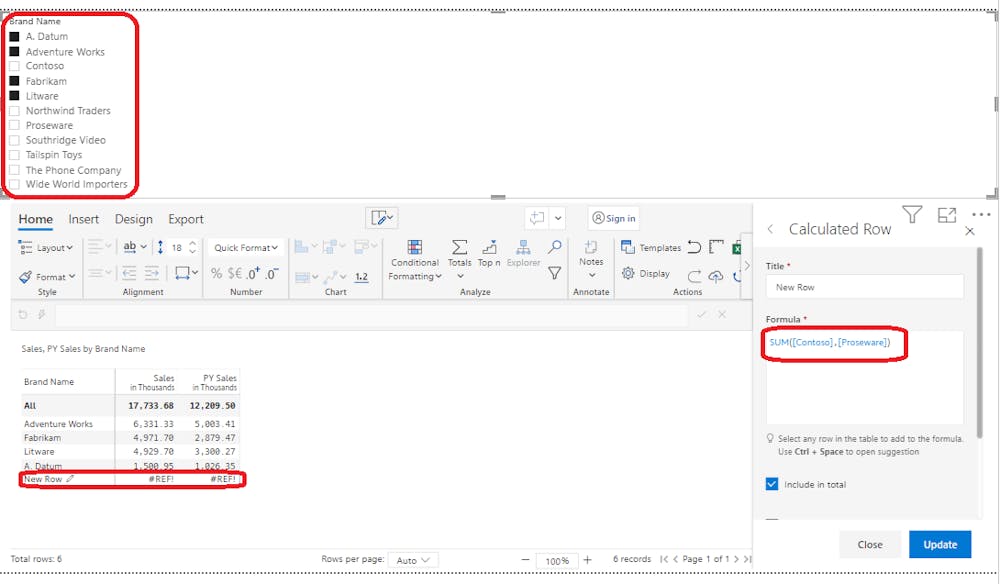1000x584 pixels.
Task: Click the currency $€ format icon
Action: (x=235, y=274)
